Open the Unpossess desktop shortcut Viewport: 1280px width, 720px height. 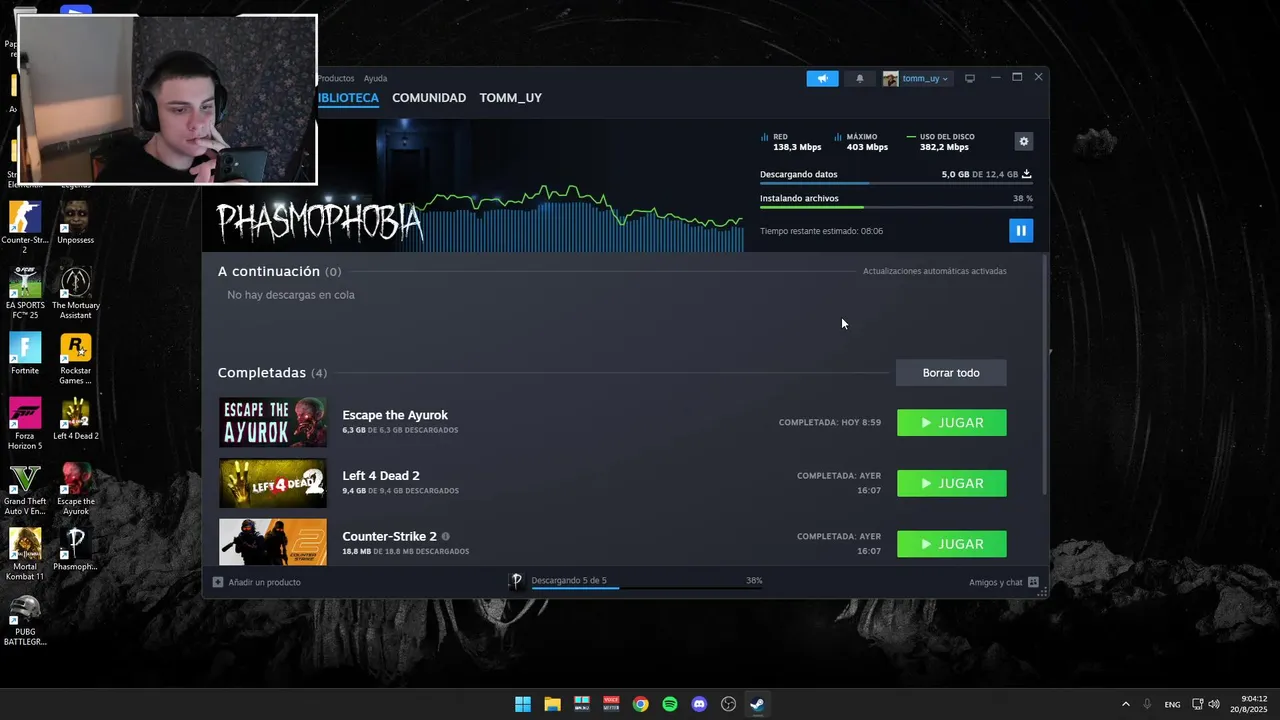click(x=76, y=223)
